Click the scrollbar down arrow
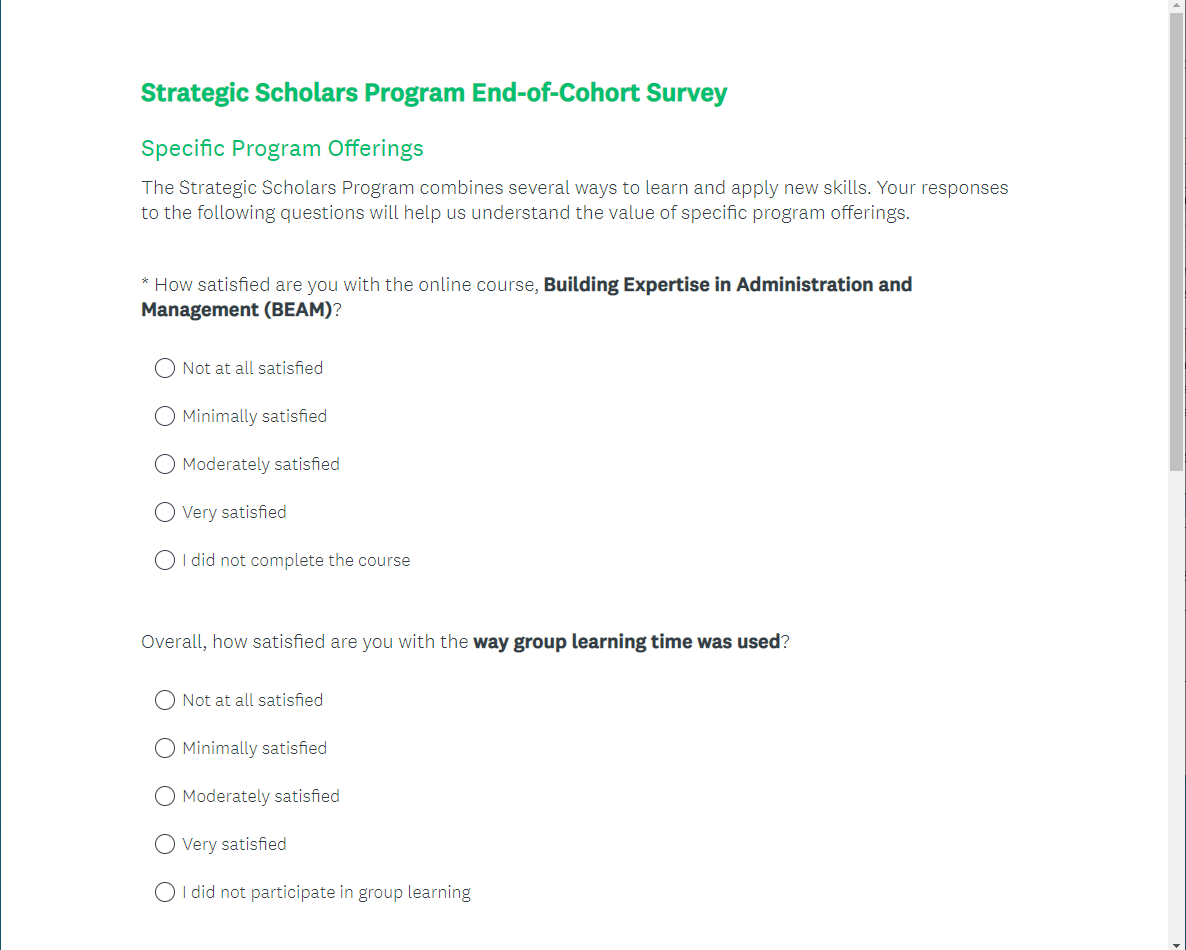The height and width of the screenshot is (950, 1186). (1177, 942)
